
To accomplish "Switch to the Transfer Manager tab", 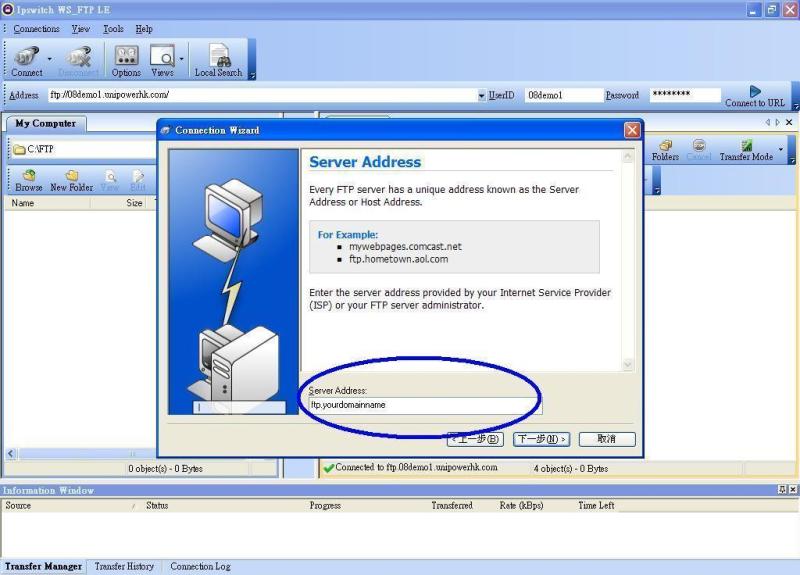I will (43, 566).
